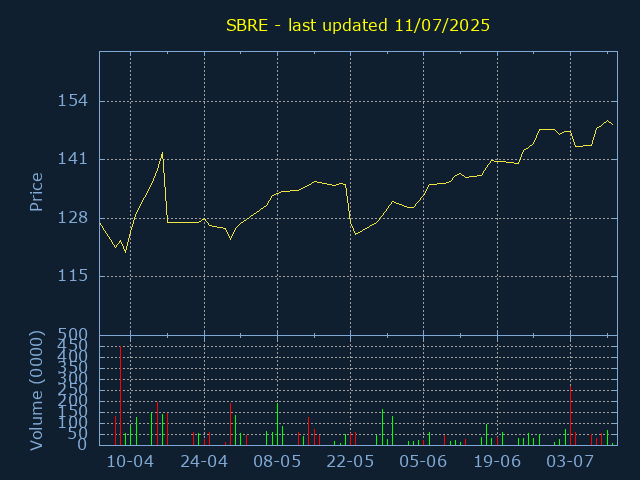Click the 'Price' axis title

click(x=36, y=192)
